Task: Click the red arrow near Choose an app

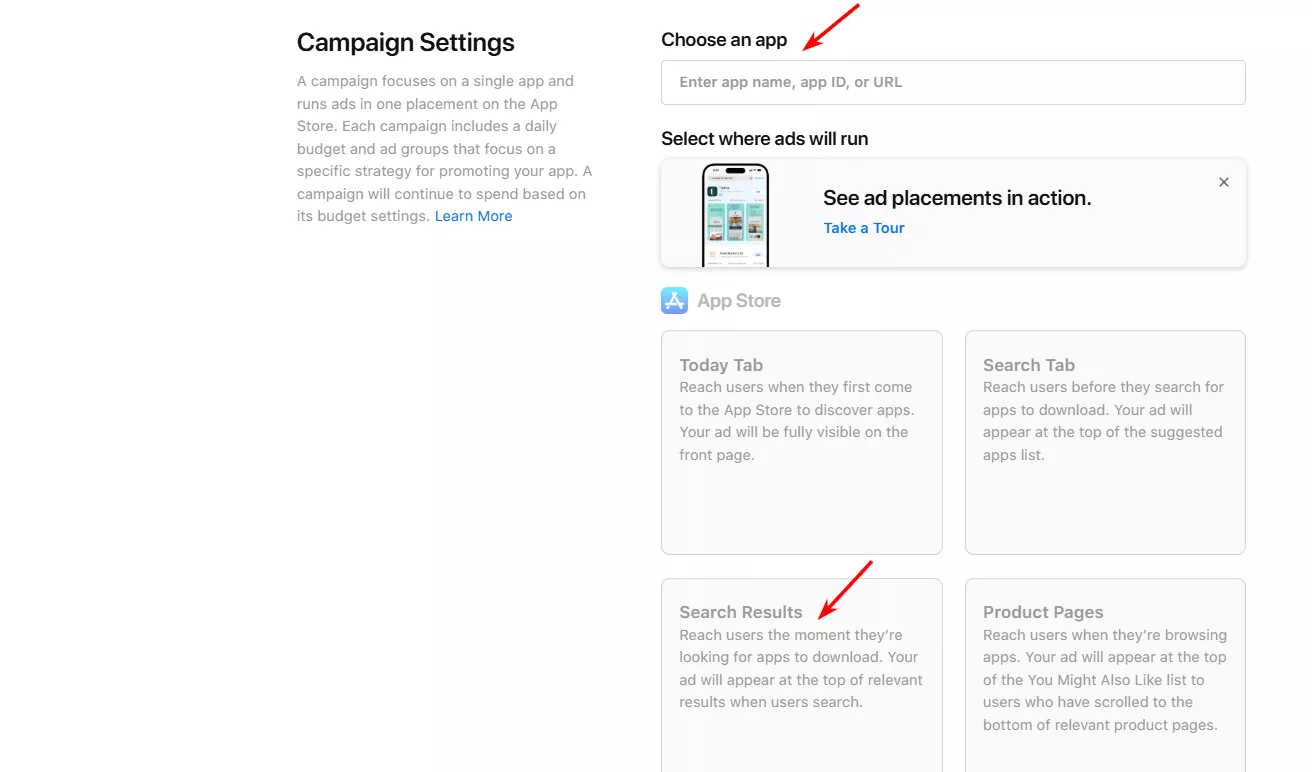Action: tap(832, 27)
